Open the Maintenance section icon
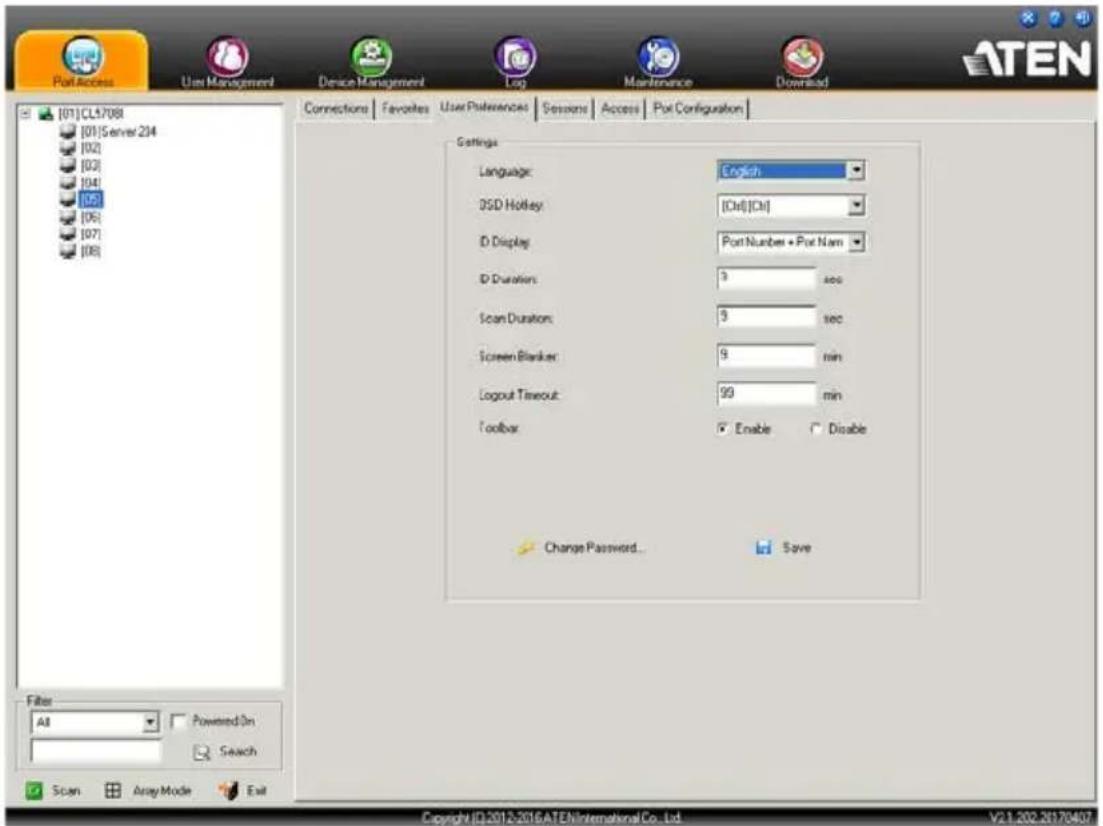 [x=658, y=56]
